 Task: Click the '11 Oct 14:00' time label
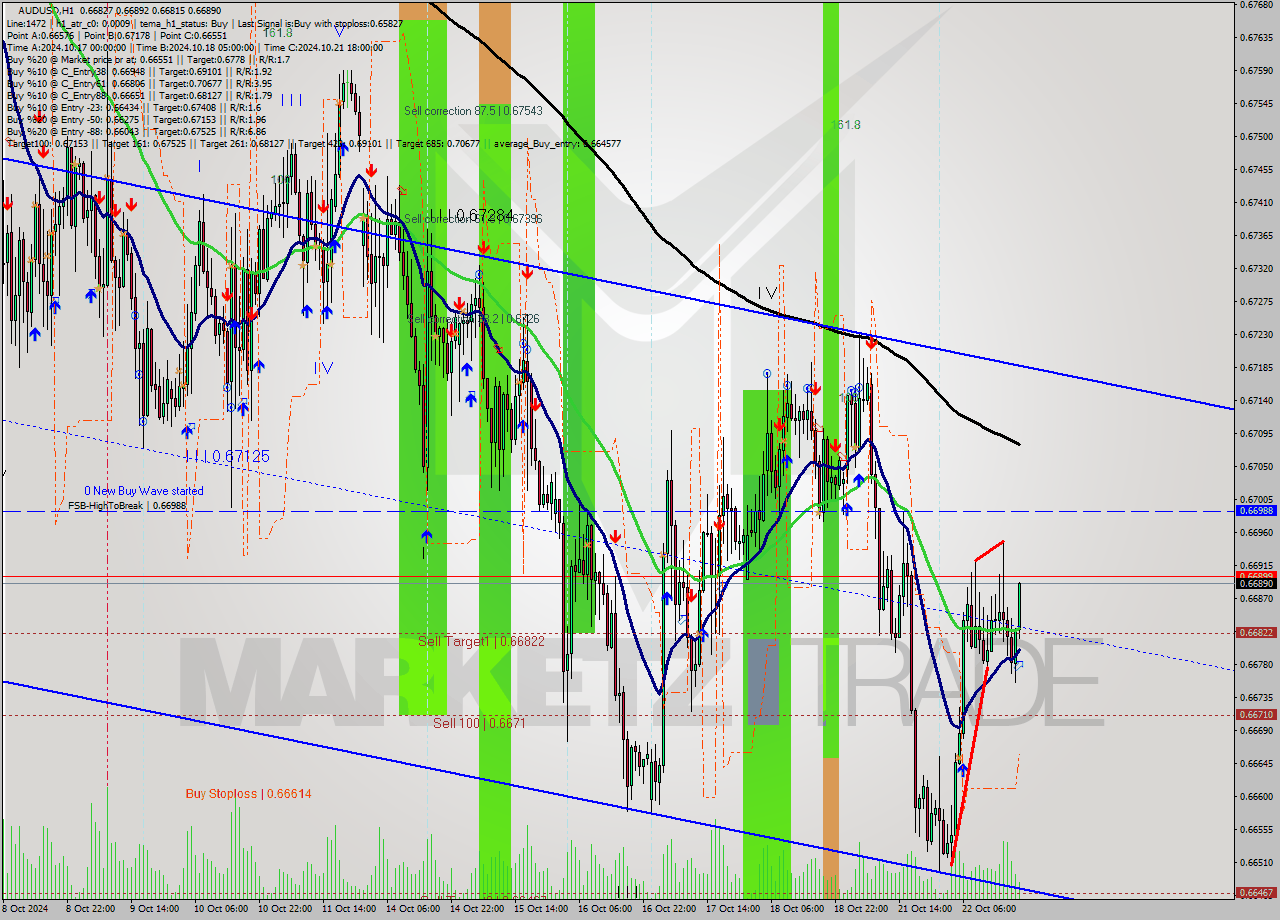point(349,910)
